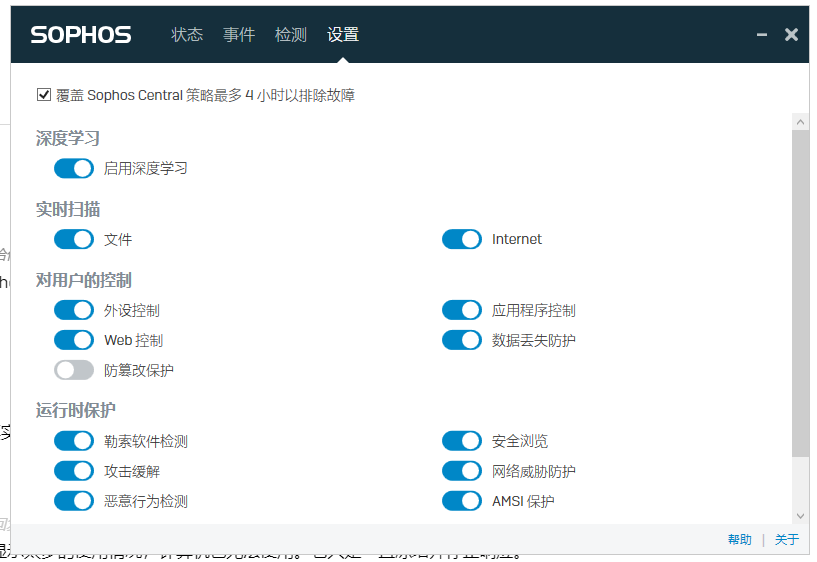The height and width of the screenshot is (562, 817).
Task: Click the scrollbar up arrow
Action: pos(800,122)
